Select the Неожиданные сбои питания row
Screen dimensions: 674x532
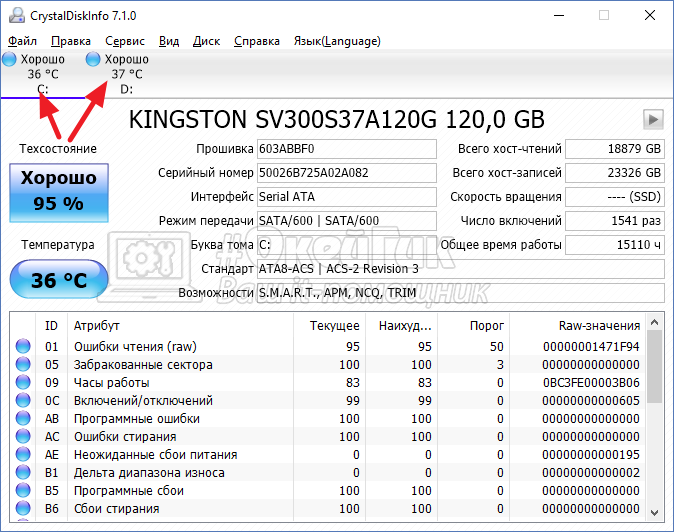point(328,455)
